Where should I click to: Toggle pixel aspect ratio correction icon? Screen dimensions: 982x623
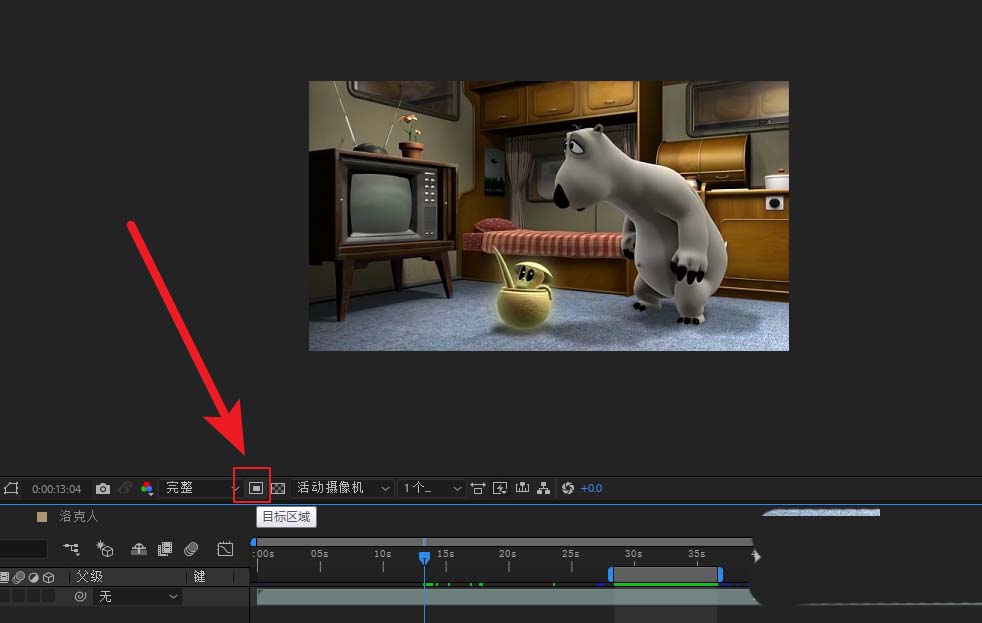[478, 488]
